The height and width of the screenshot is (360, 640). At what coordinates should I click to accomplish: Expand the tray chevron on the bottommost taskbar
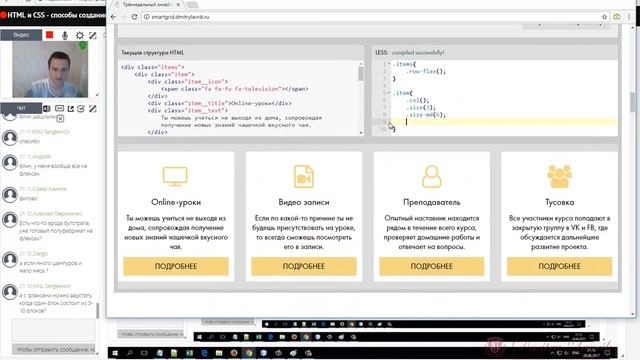(552, 353)
